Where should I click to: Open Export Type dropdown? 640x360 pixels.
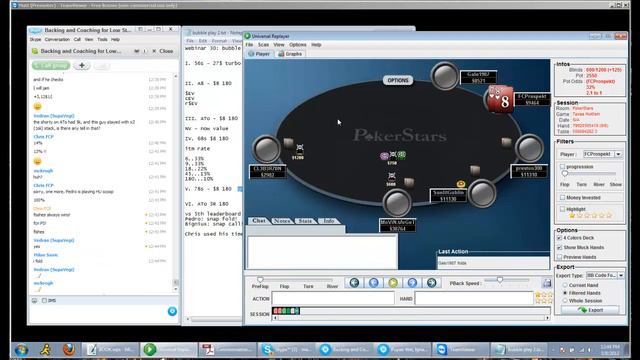[x=621, y=276]
